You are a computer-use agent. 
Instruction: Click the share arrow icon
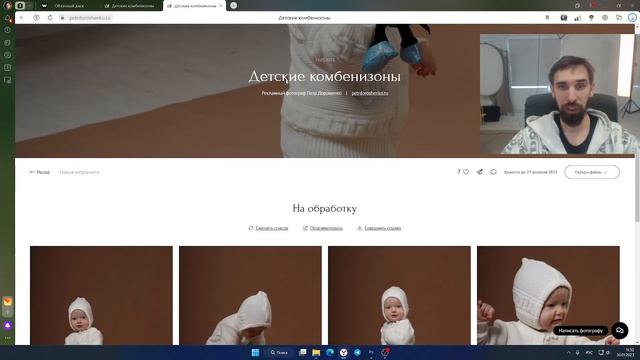(480, 172)
